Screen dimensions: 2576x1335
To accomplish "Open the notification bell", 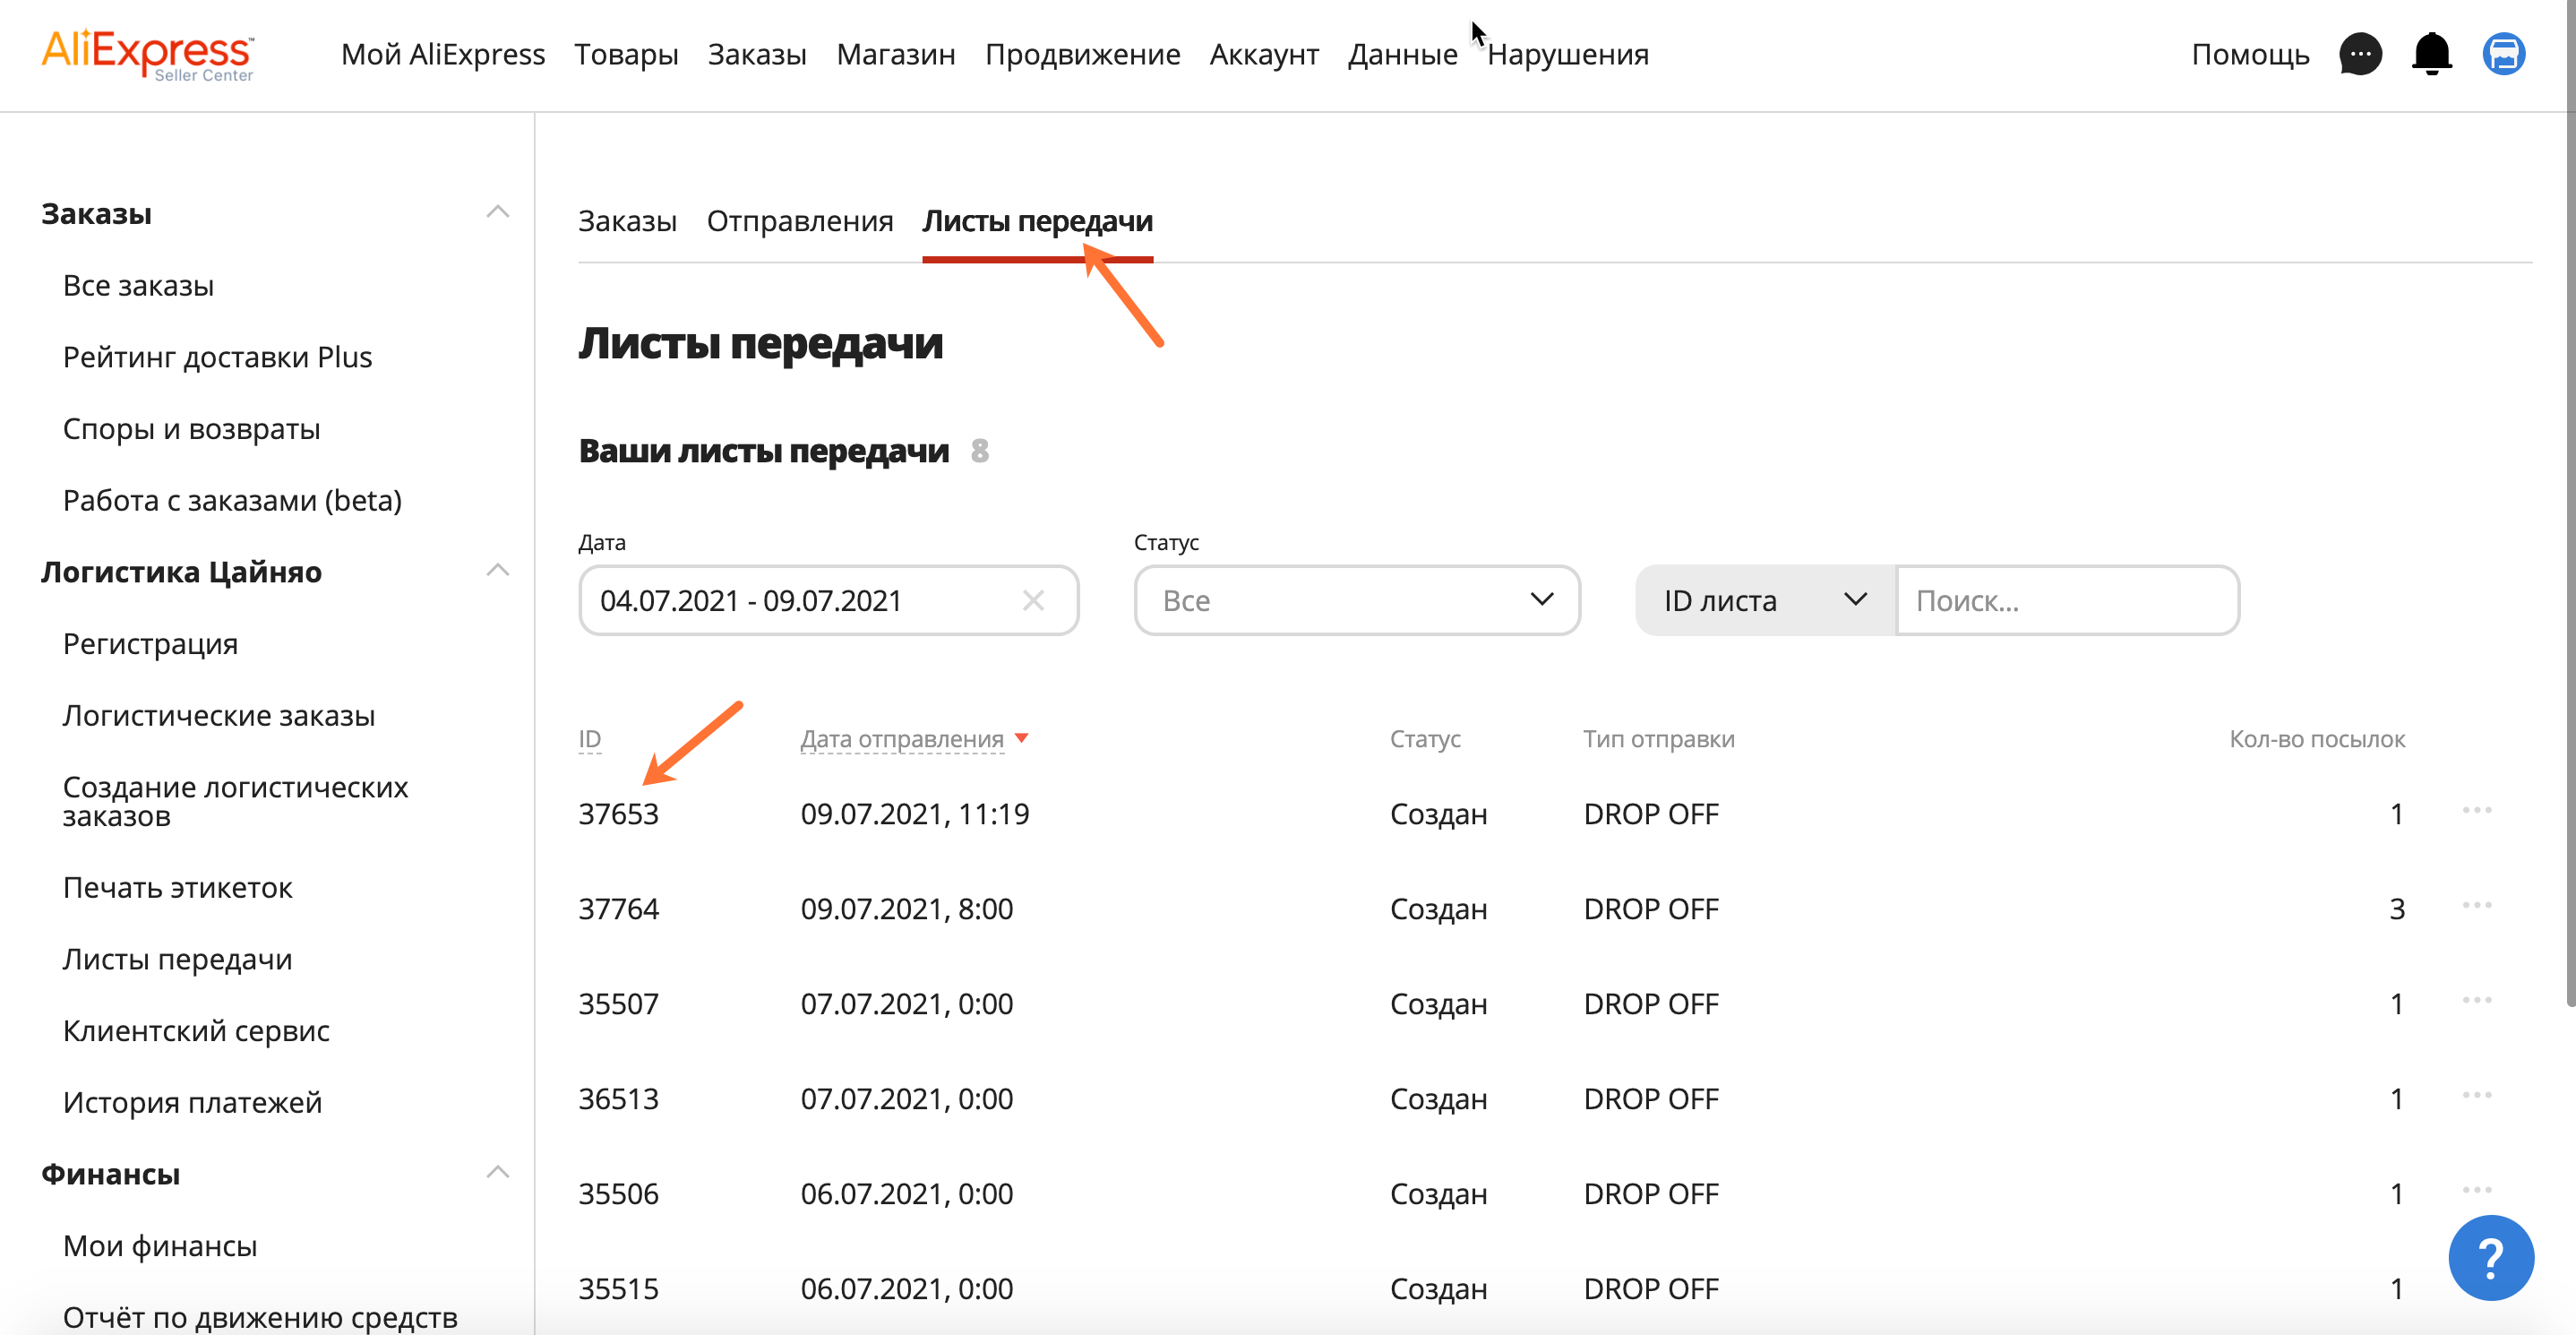I will pos(2432,55).
